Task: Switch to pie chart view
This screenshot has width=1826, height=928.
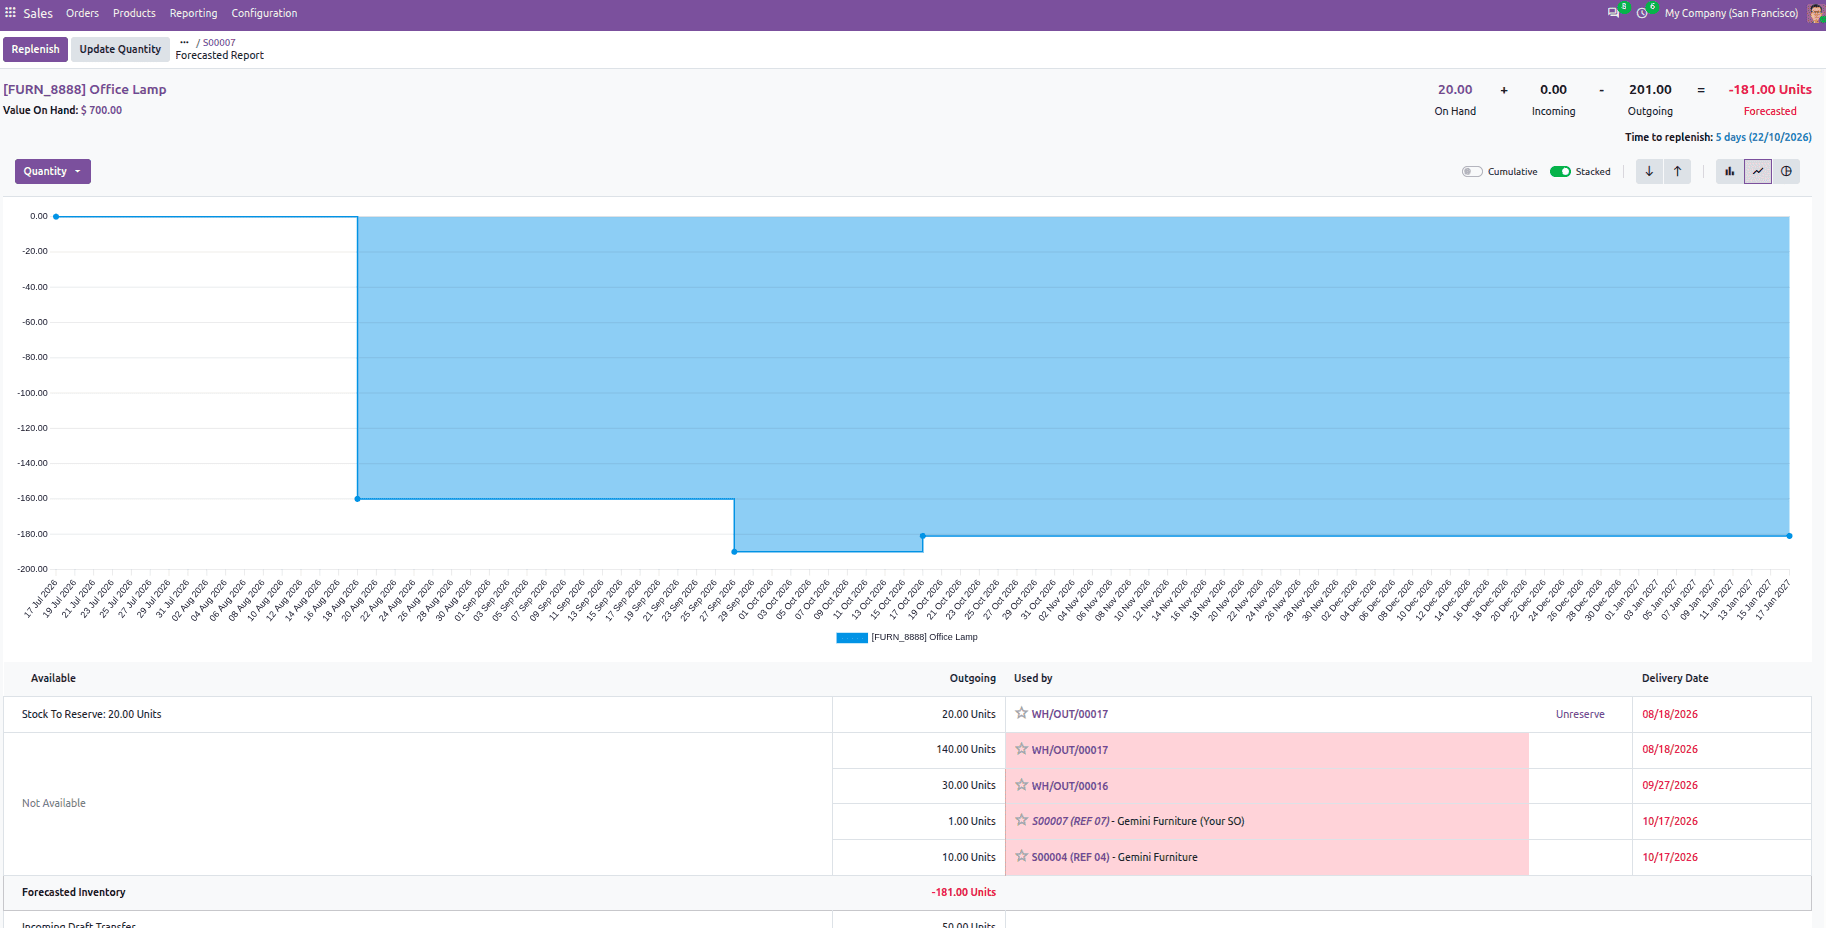Action: [1786, 171]
